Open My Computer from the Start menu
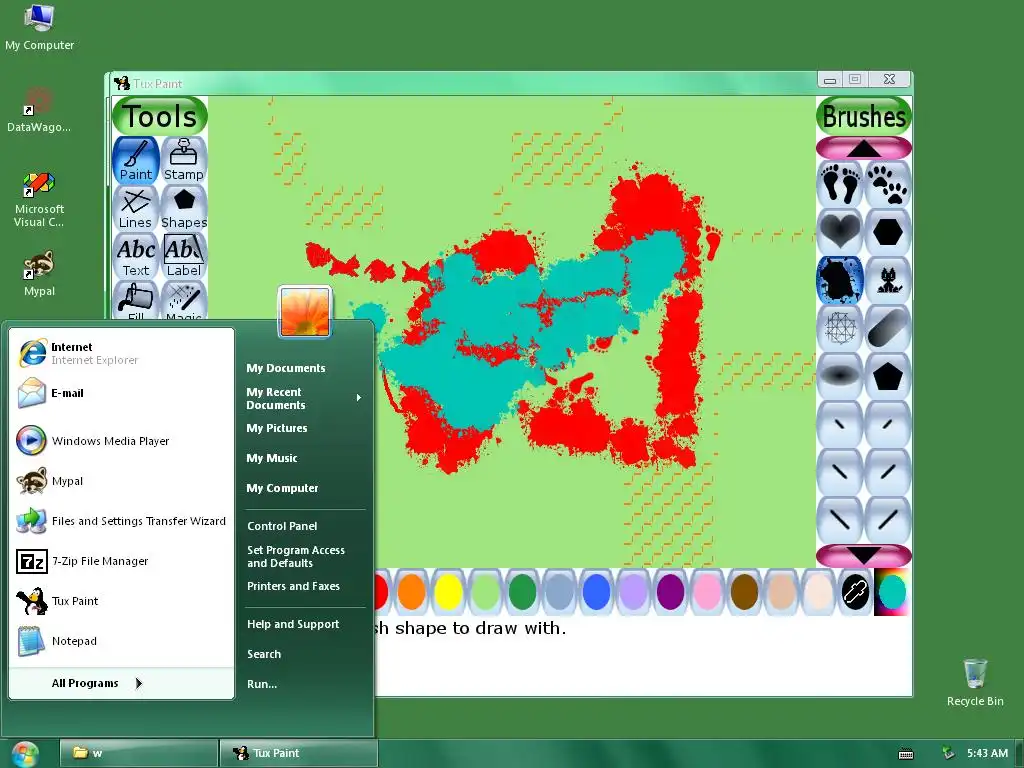 point(303,488)
